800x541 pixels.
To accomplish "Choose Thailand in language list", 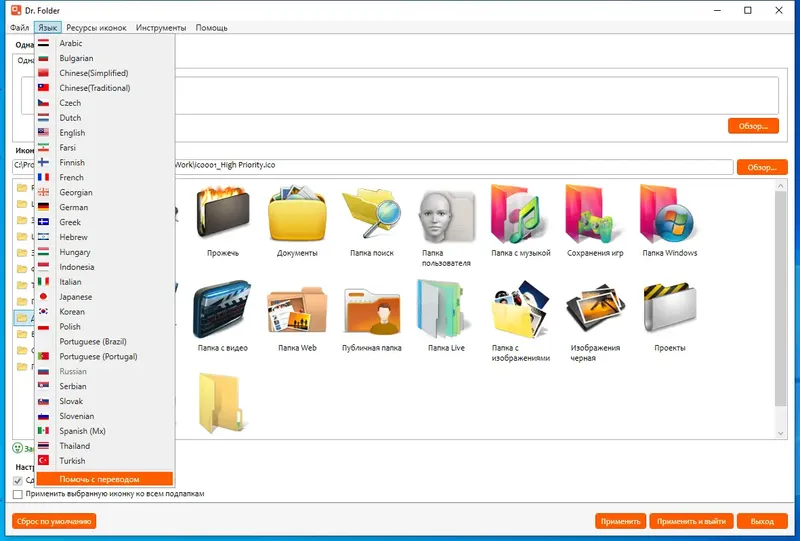I will (105, 446).
